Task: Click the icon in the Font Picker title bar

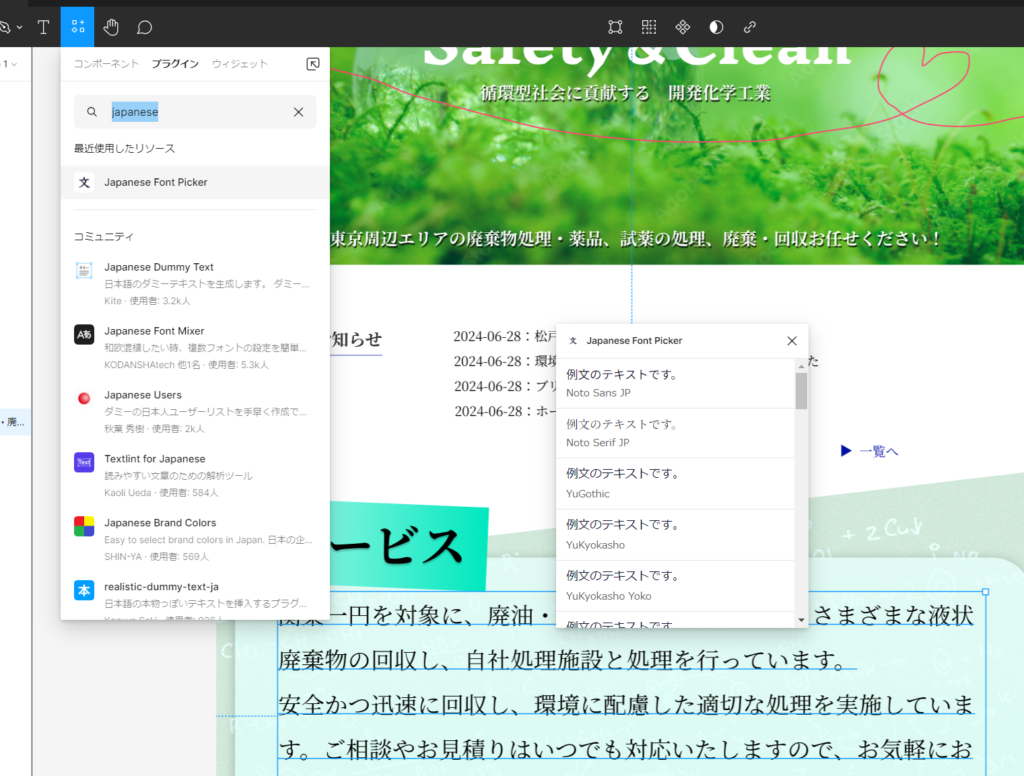Action: pos(573,341)
